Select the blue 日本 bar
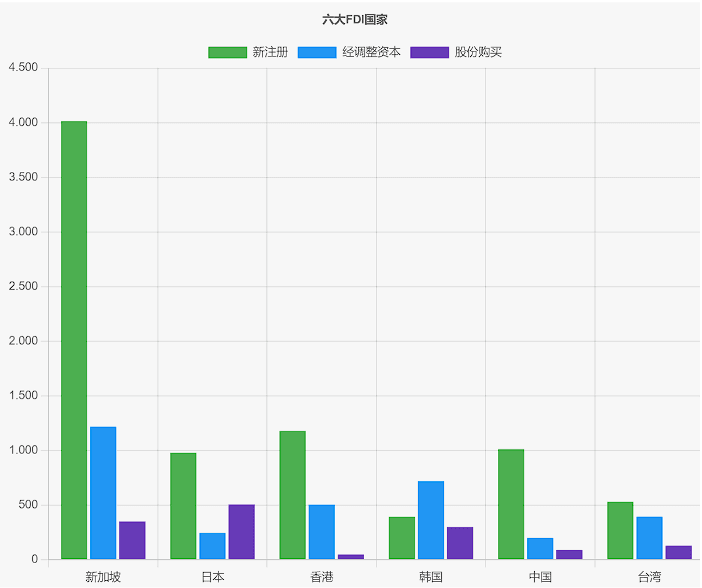This screenshot has height=588, width=702. [212, 546]
